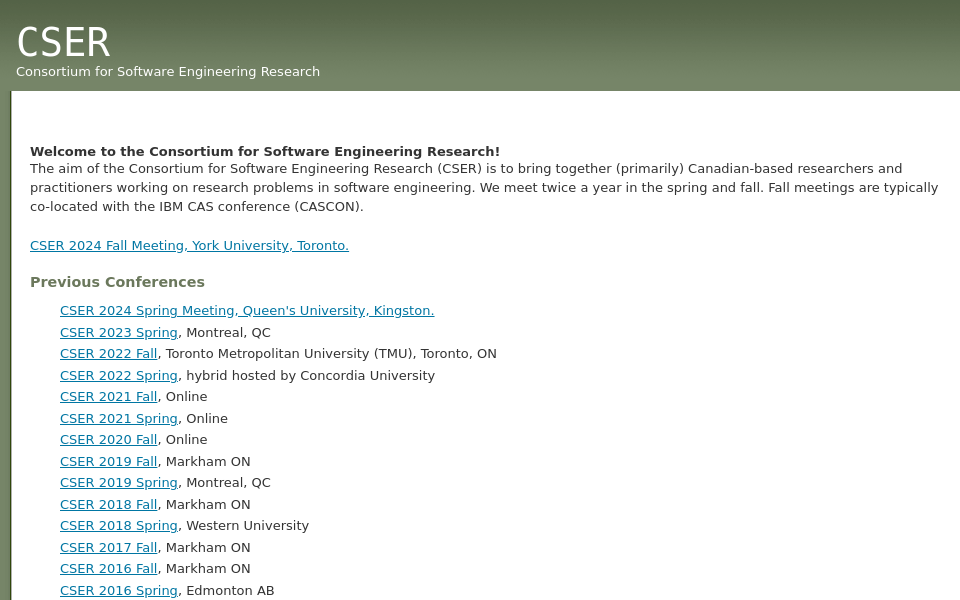Click the welcome paragraph text

click(484, 187)
